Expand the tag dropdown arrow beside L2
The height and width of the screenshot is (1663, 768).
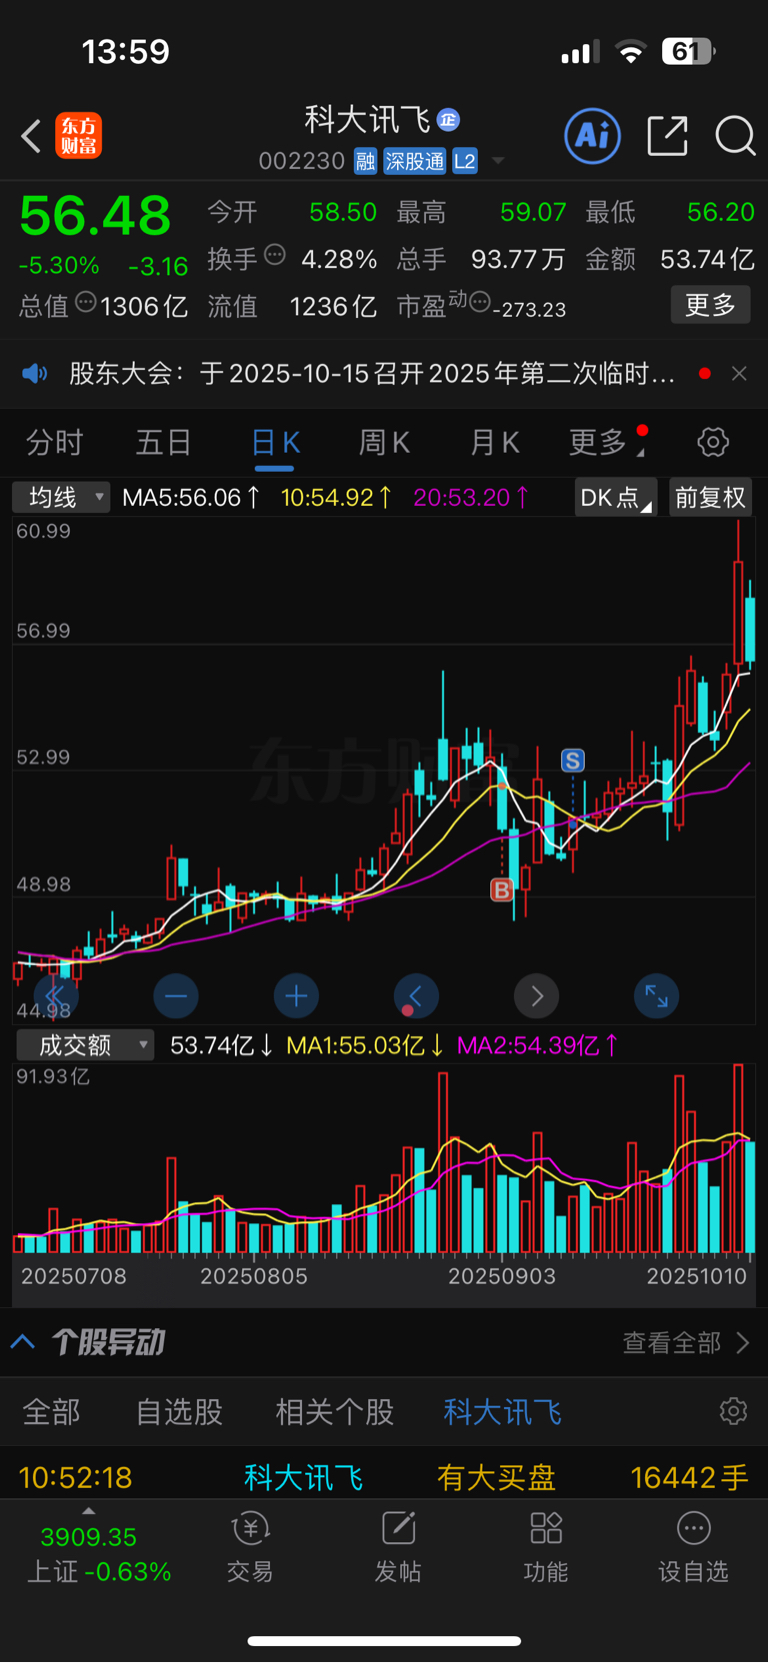coord(498,161)
